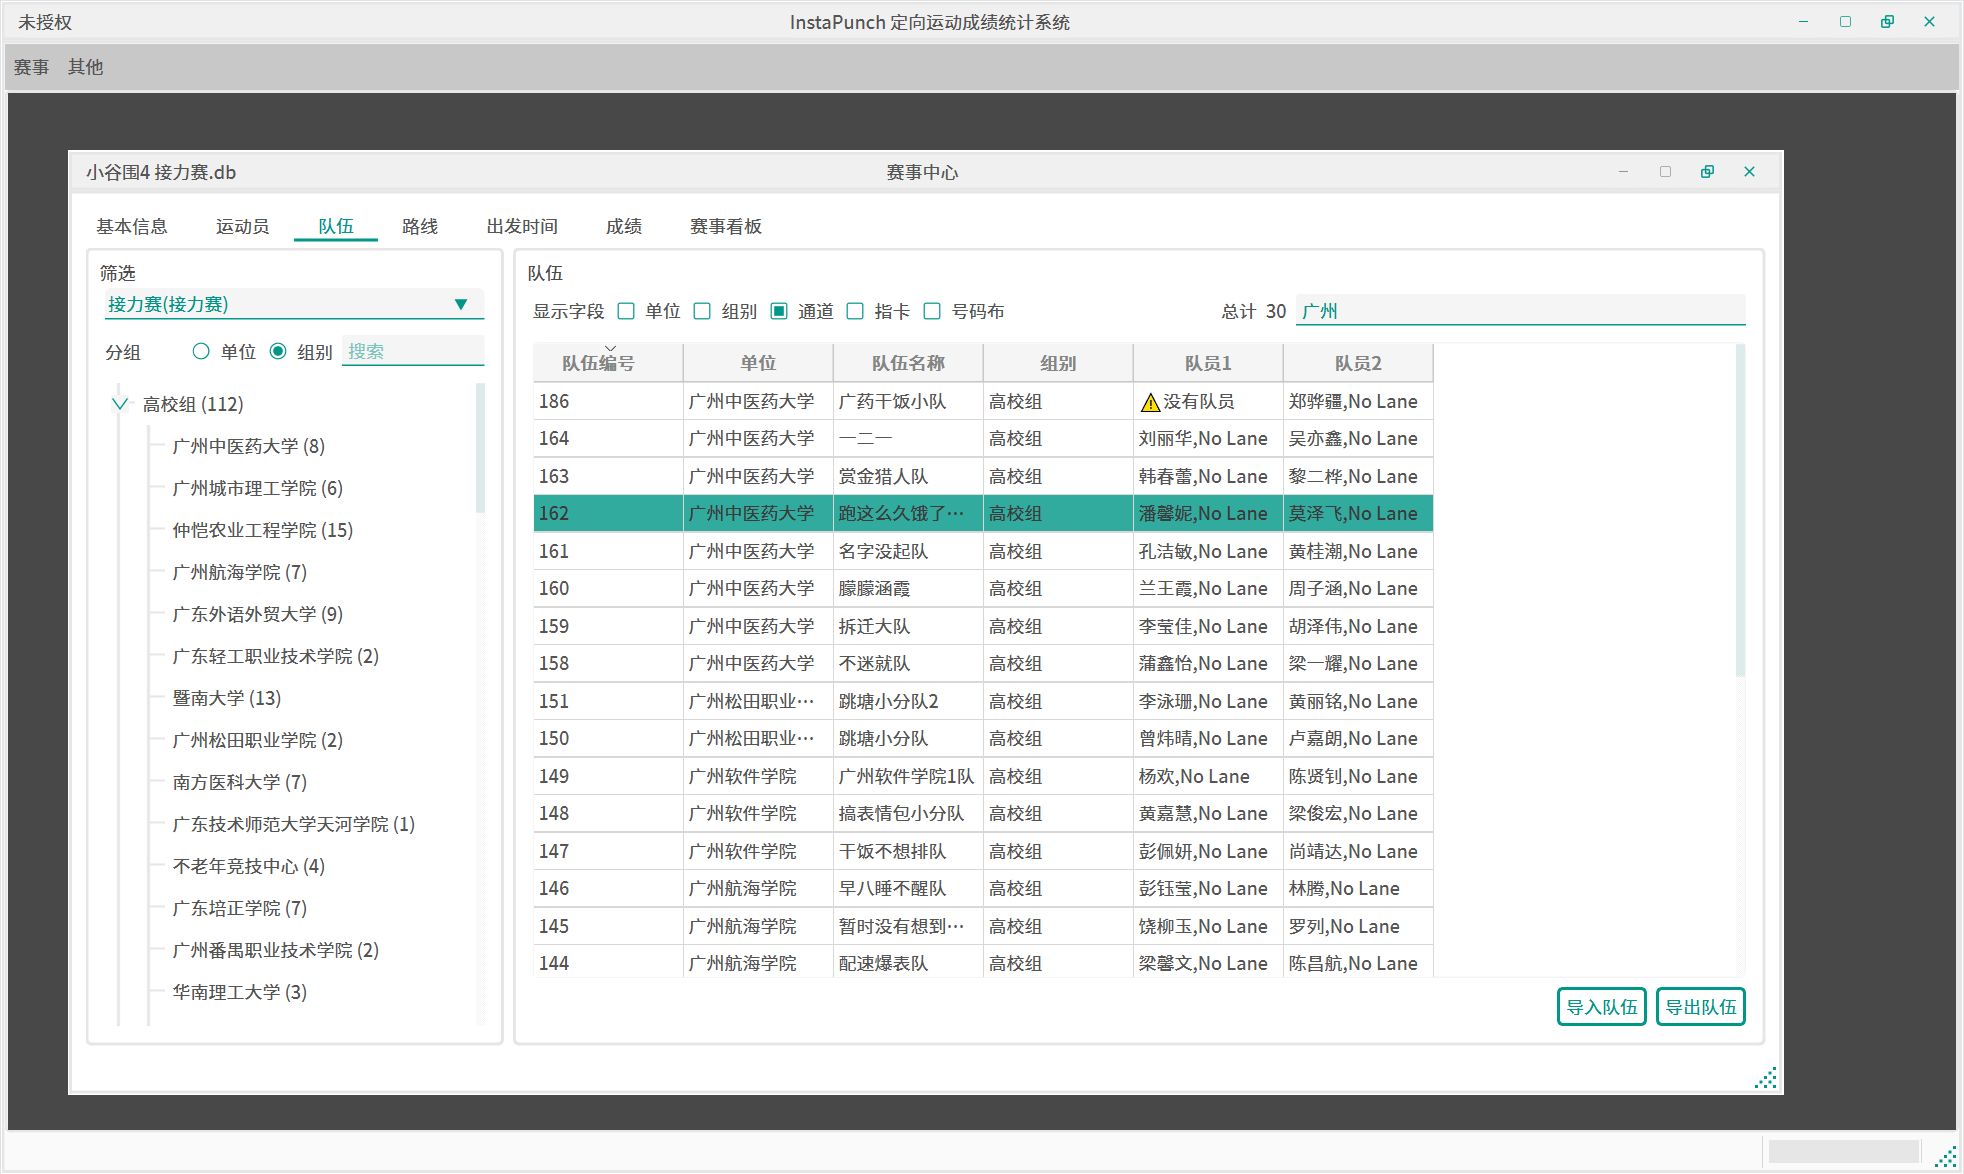1964x1174 pixels.
Task: Click the 导入队伍 button
Action: (x=1601, y=1007)
